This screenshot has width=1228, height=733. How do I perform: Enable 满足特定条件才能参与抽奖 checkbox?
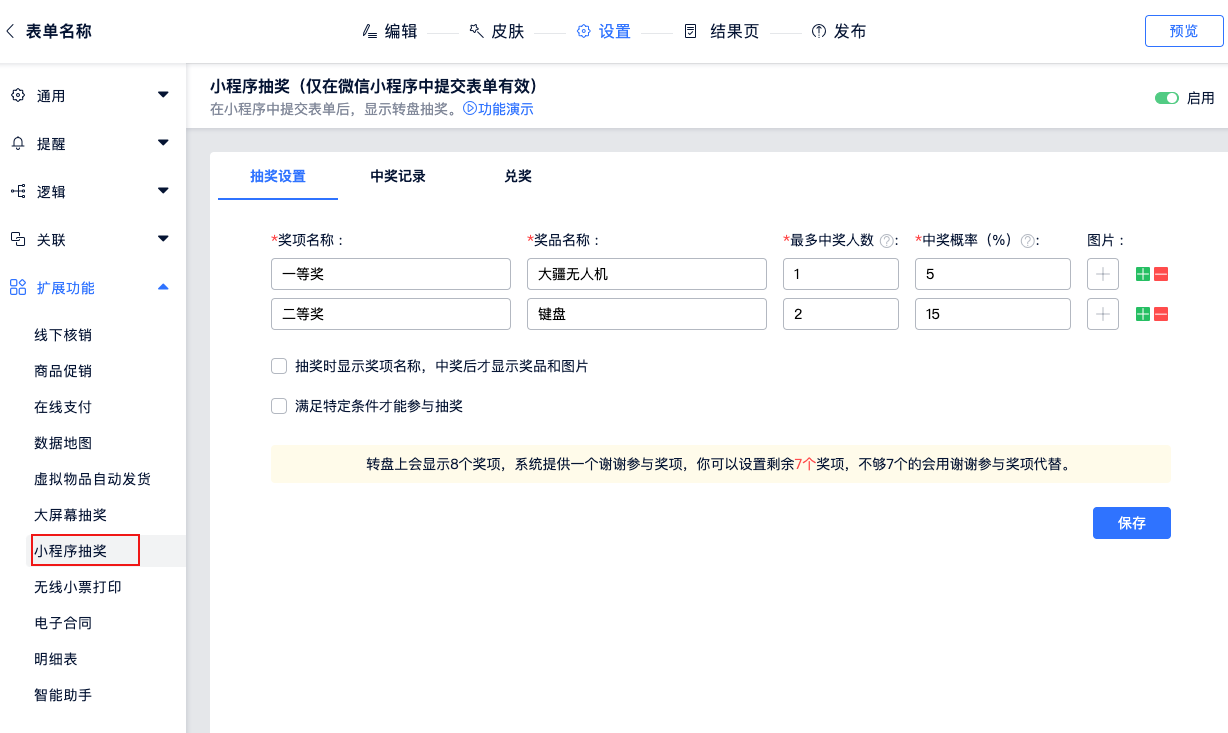(279, 406)
